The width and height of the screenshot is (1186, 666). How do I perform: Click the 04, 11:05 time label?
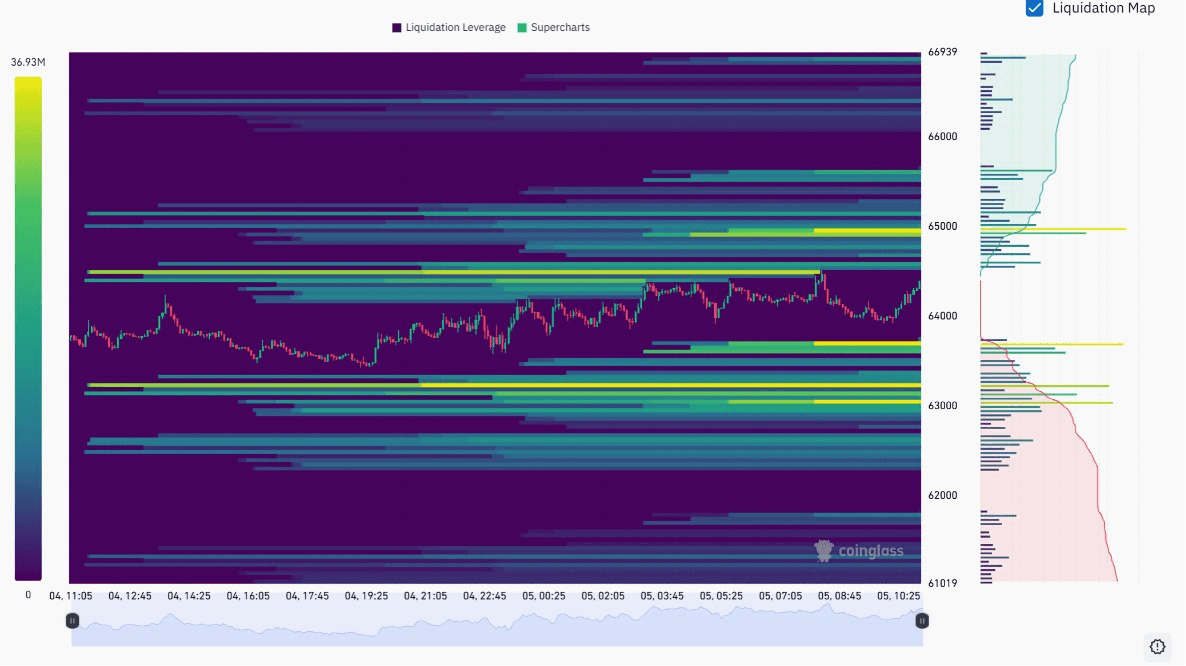pyautogui.click(x=70, y=596)
